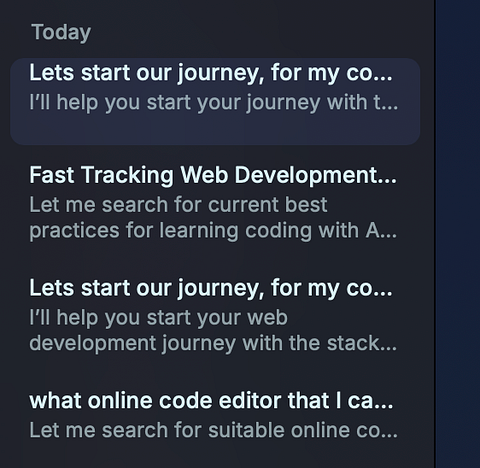Open the highlighted "Lets start our journey" conversation
Screen dimensions: 480x468
(x=215, y=102)
